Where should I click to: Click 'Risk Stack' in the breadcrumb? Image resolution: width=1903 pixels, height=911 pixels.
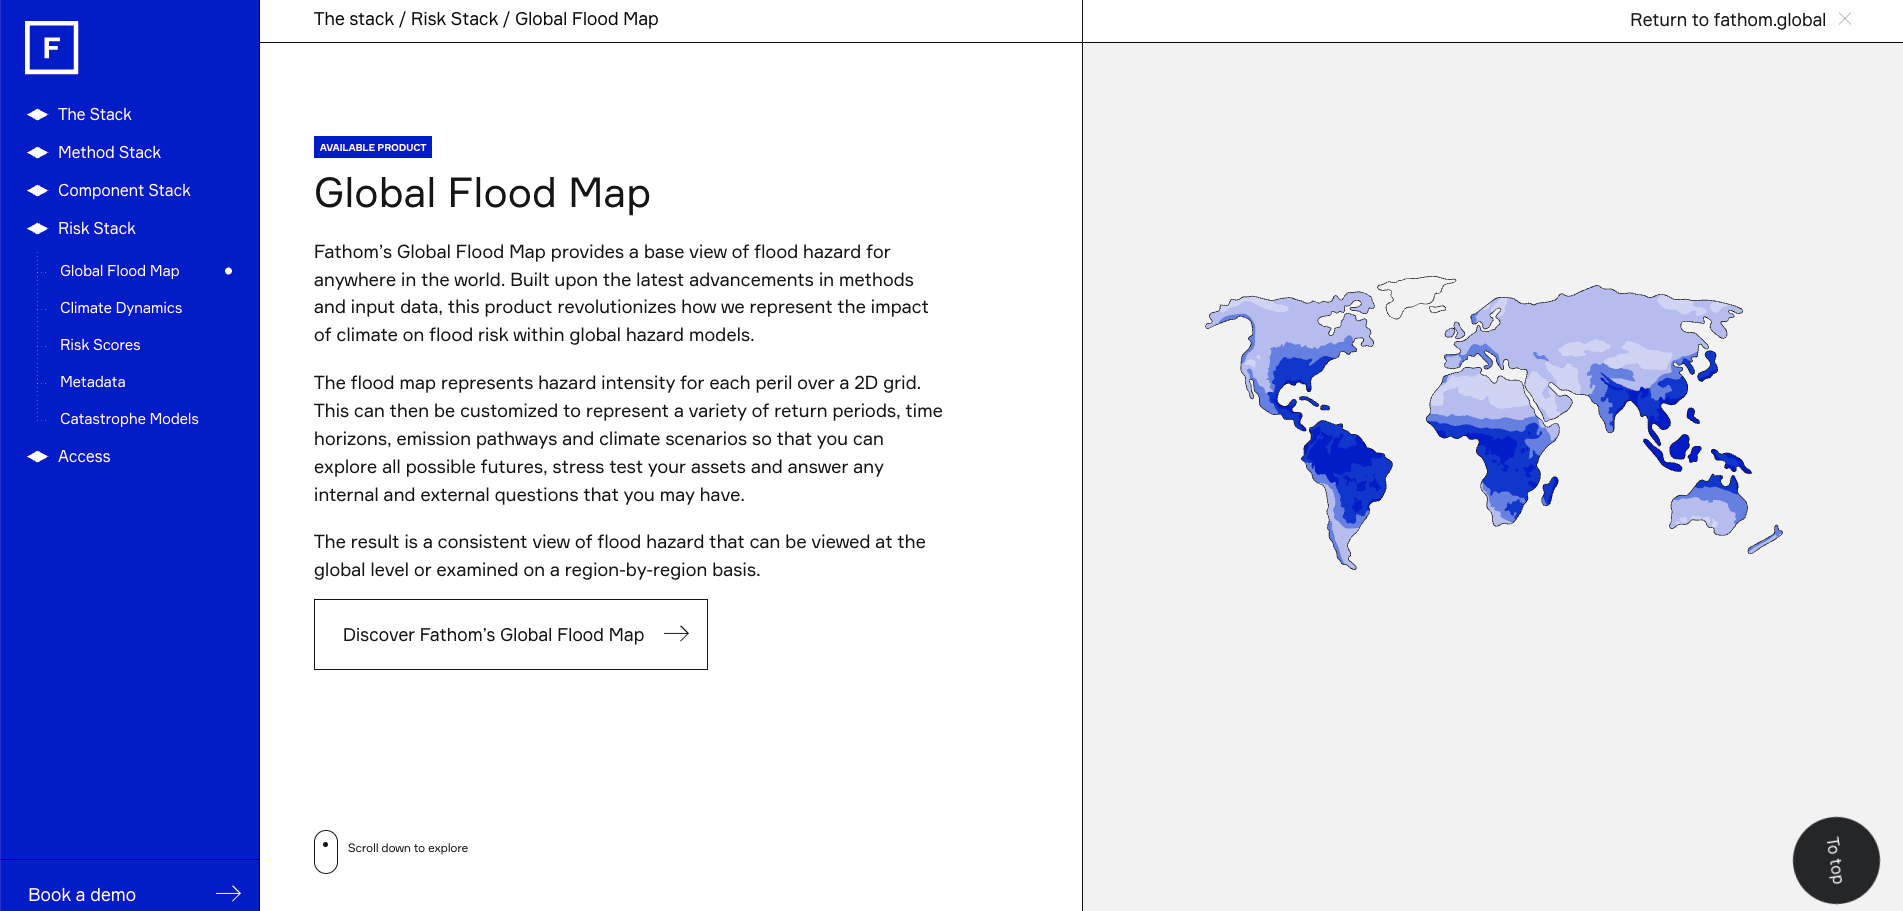pyautogui.click(x=454, y=19)
